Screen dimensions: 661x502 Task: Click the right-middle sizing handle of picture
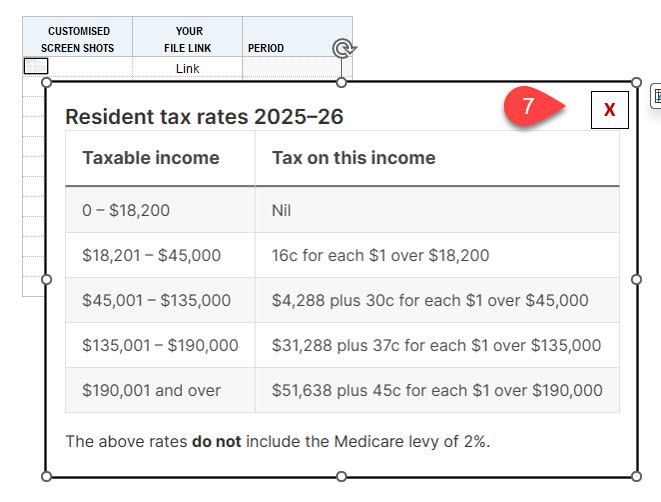pyautogui.click(x=637, y=279)
